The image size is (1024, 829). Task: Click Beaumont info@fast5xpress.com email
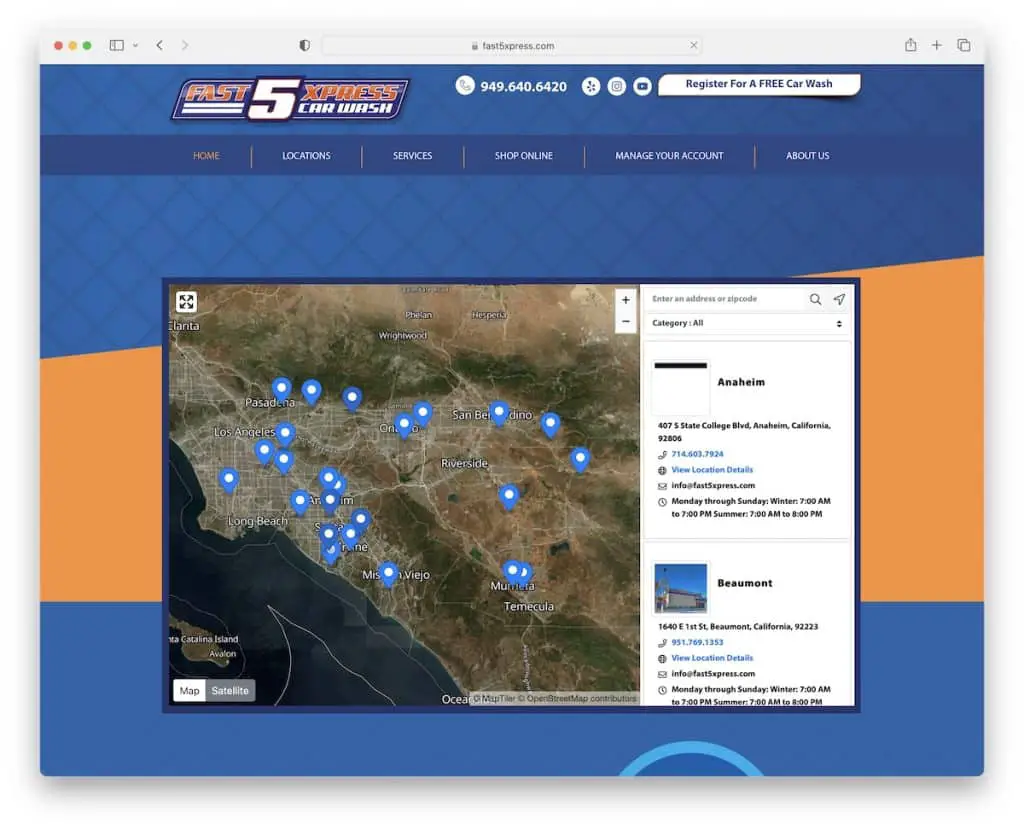click(x=713, y=674)
